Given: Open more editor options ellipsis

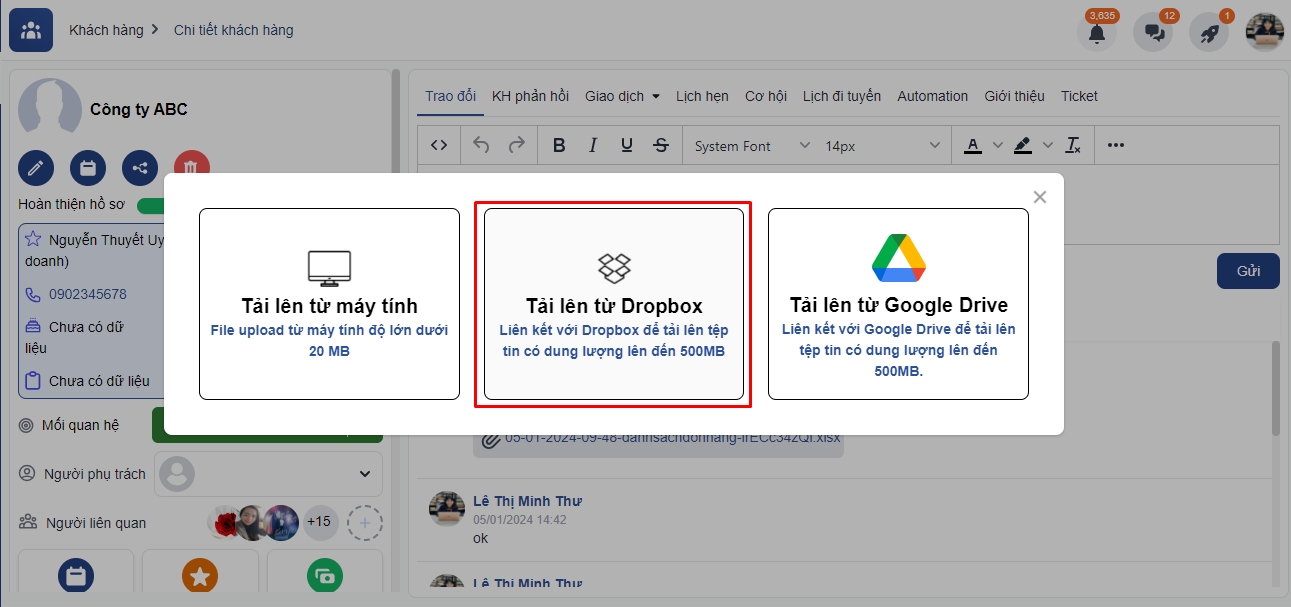Looking at the screenshot, I should pos(1117,145).
